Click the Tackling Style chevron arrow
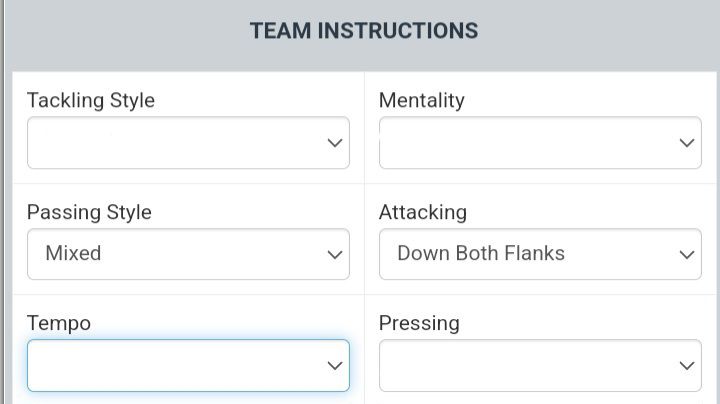 [335, 143]
